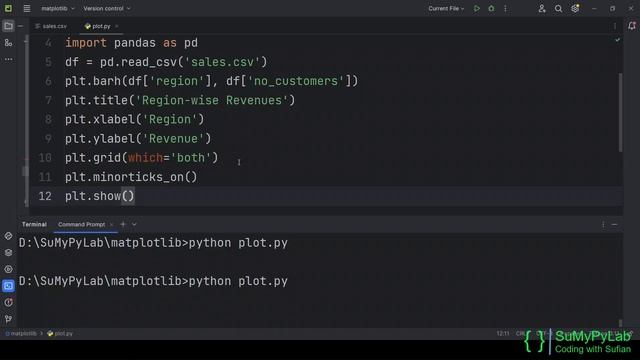Open the Code With Me icon
The width and height of the screenshot is (640, 360).
(542, 8)
